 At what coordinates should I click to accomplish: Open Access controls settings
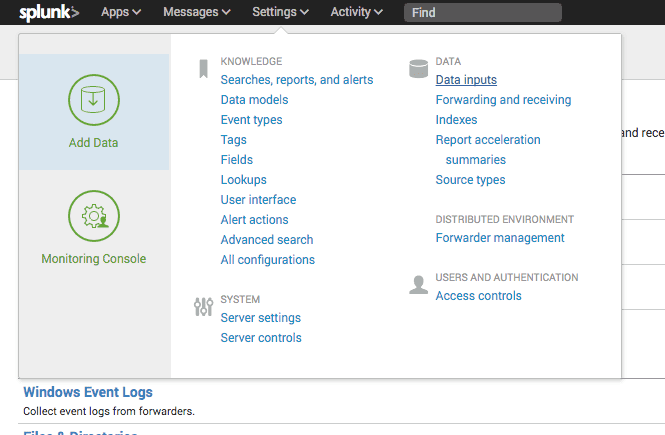[x=478, y=296]
